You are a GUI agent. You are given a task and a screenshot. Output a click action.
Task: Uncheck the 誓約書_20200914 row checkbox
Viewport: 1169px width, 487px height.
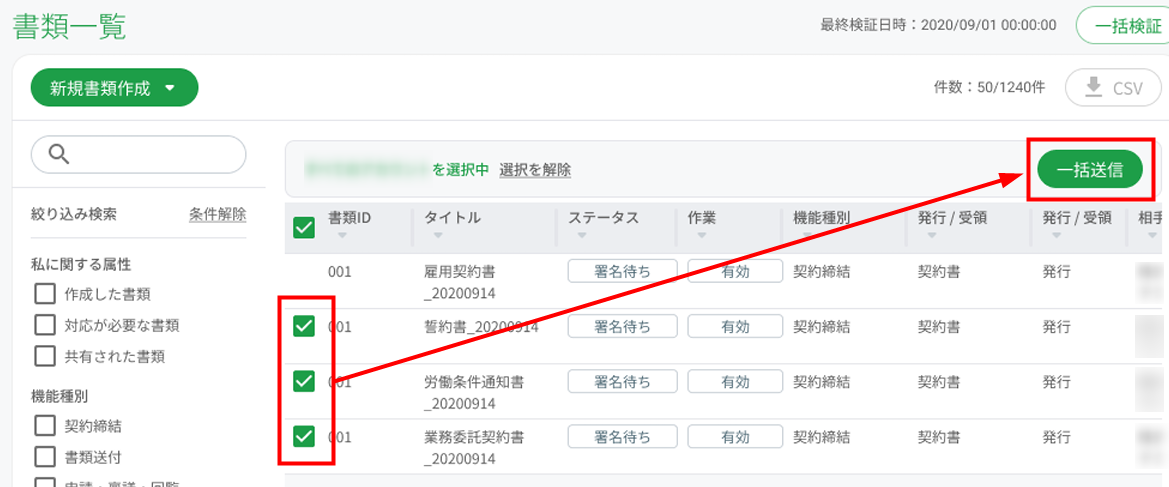tap(303, 326)
